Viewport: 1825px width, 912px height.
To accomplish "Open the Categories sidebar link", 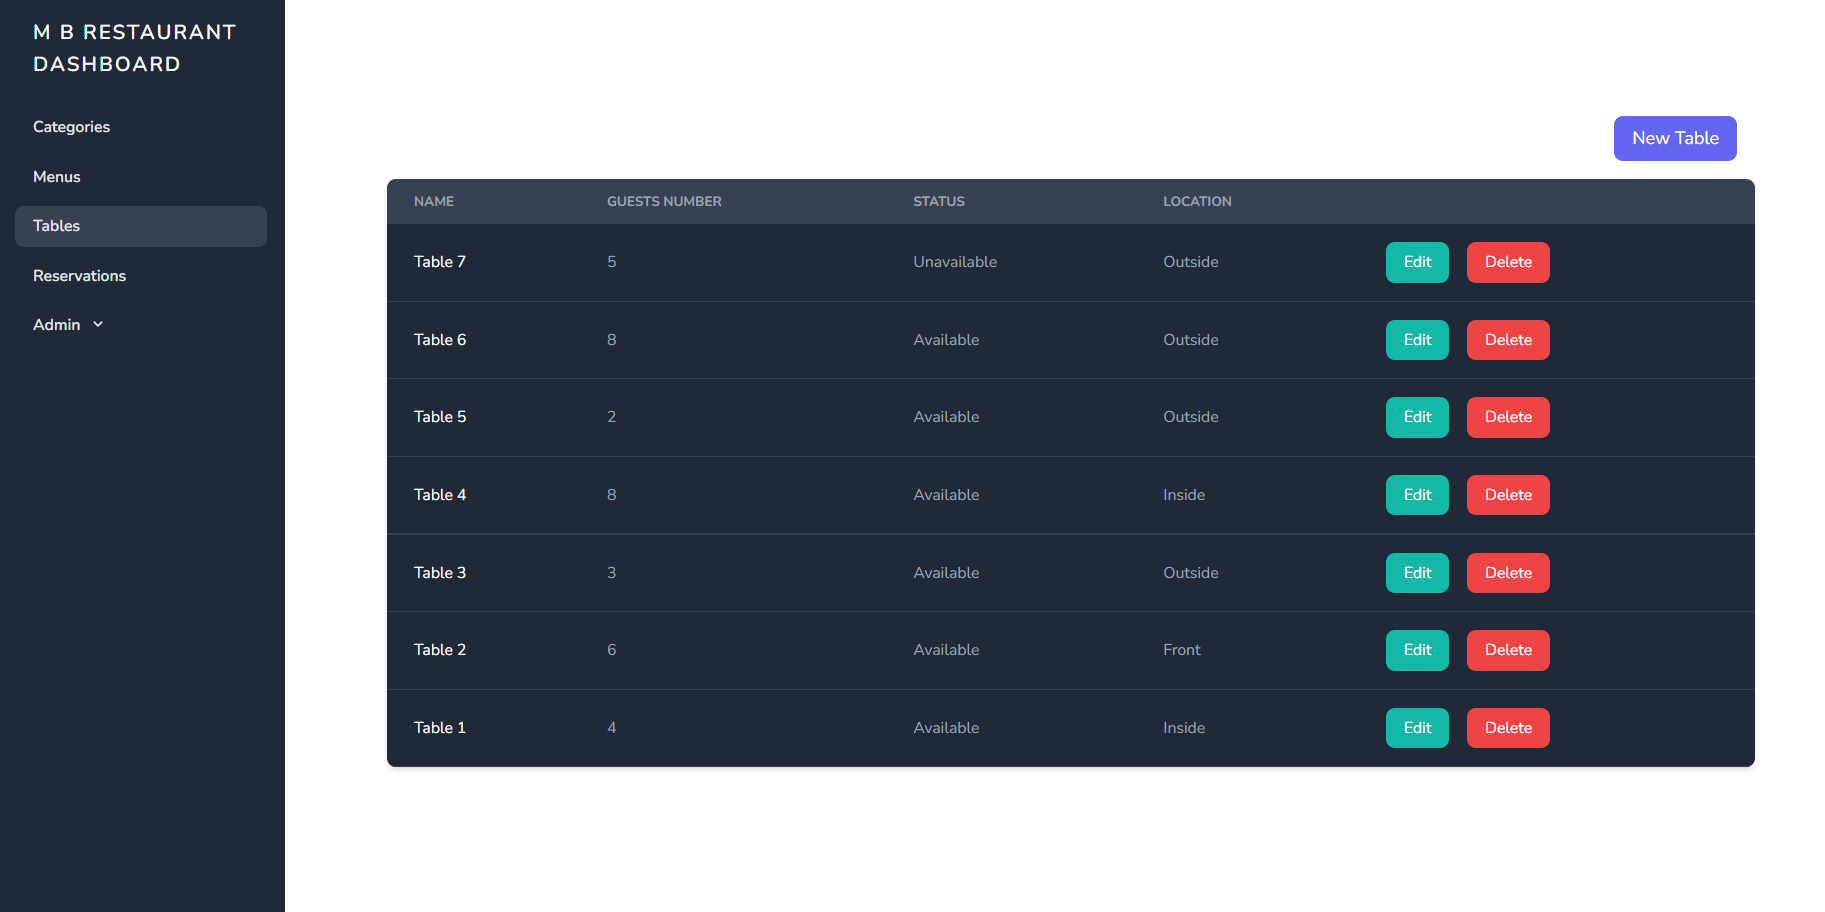I will (141, 127).
